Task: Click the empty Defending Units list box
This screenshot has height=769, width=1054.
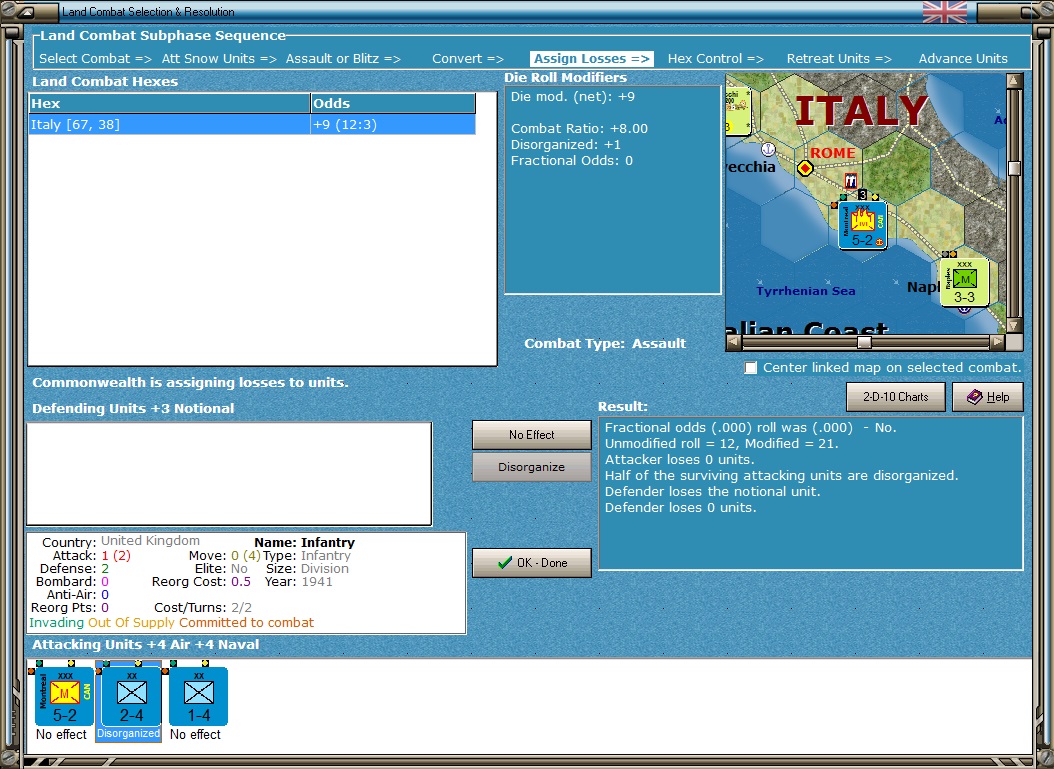Action: (229, 474)
